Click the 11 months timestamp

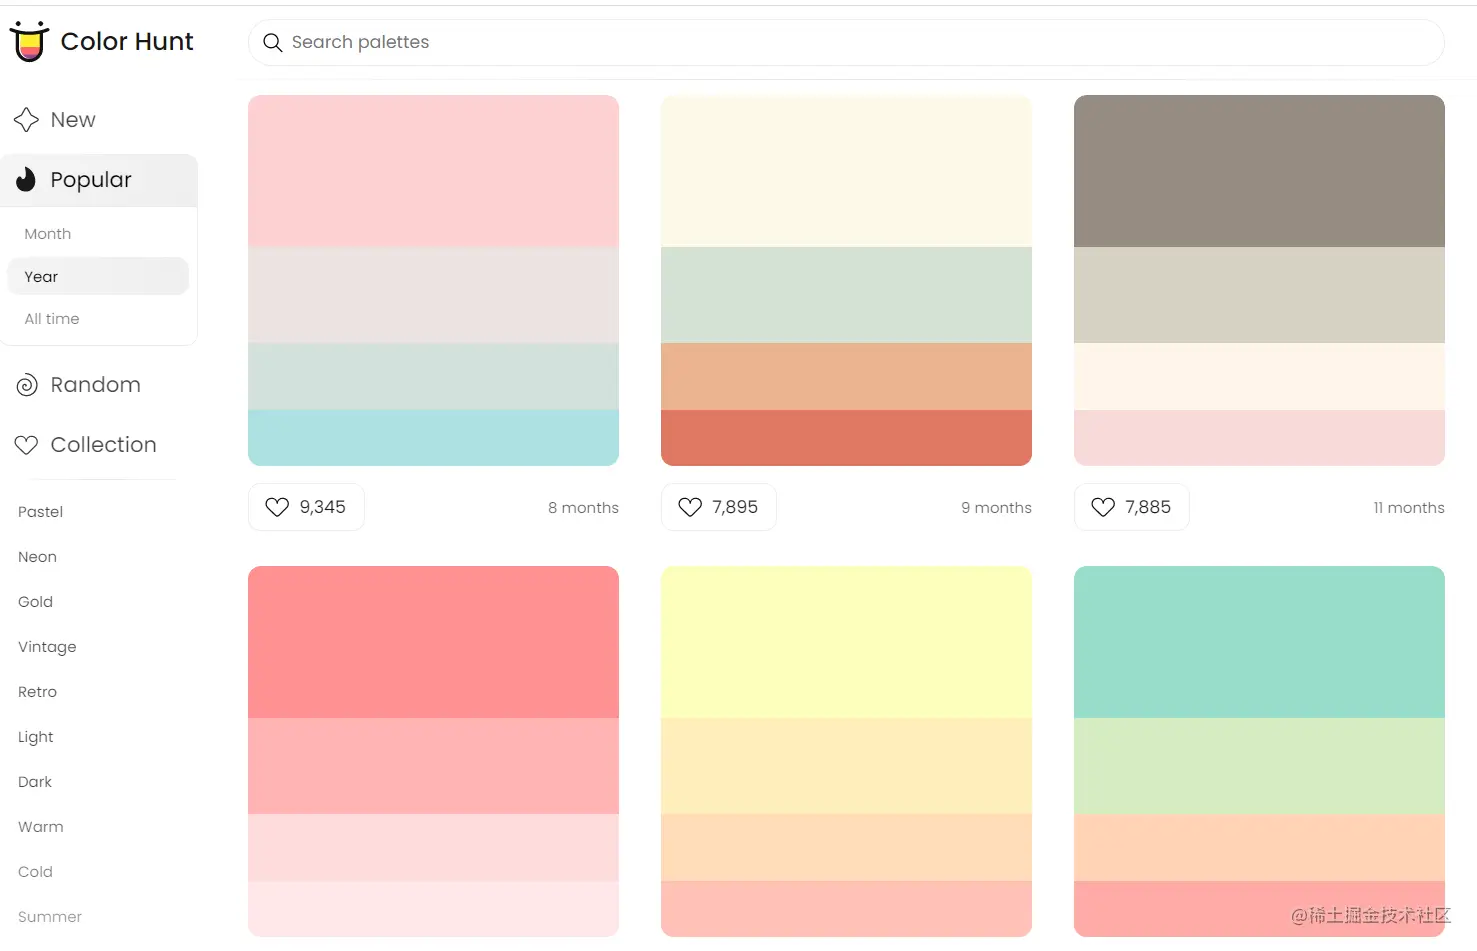(1408, 508)
